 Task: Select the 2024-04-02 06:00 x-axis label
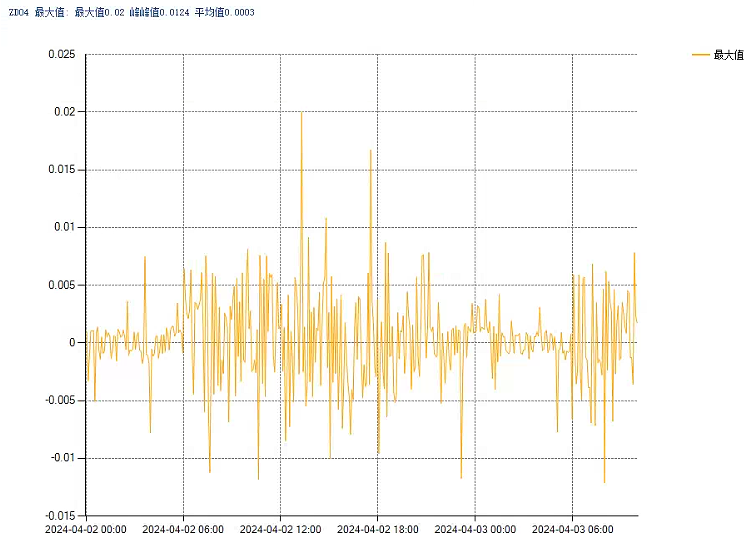point(183,530)
